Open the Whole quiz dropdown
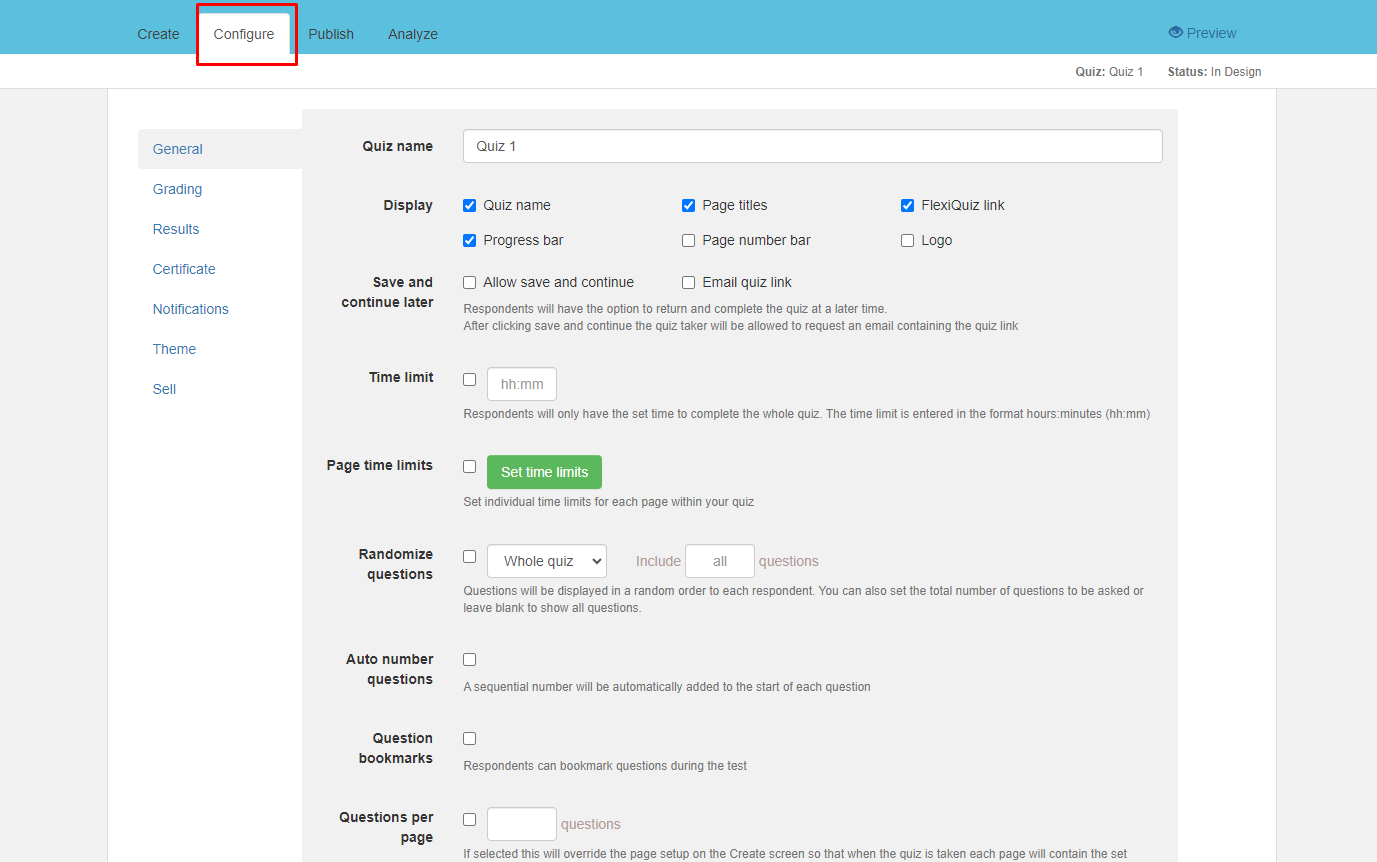This screenshot has height=862, width=1377. point(547,561)
